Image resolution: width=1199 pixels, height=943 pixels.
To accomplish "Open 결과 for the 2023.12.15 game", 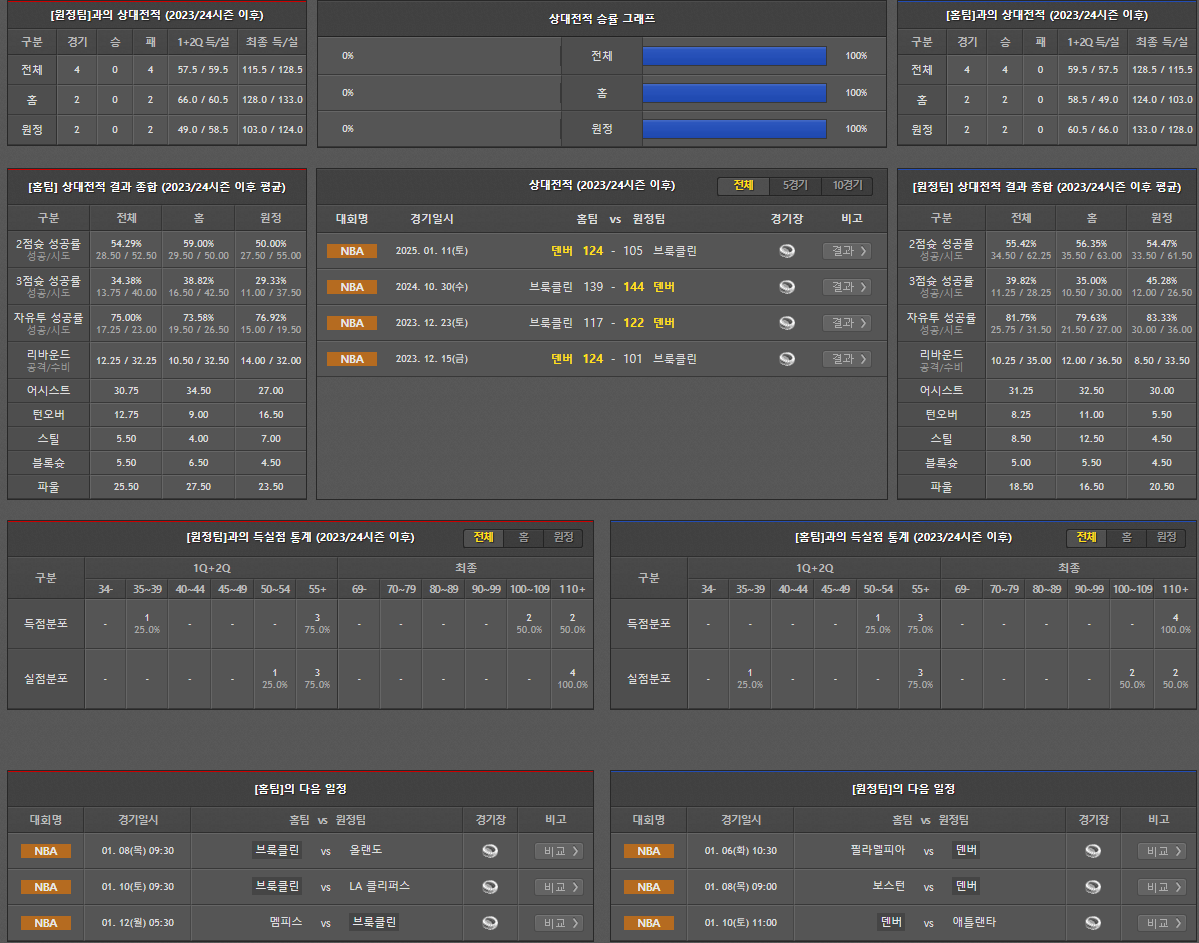I will point(846,359).
